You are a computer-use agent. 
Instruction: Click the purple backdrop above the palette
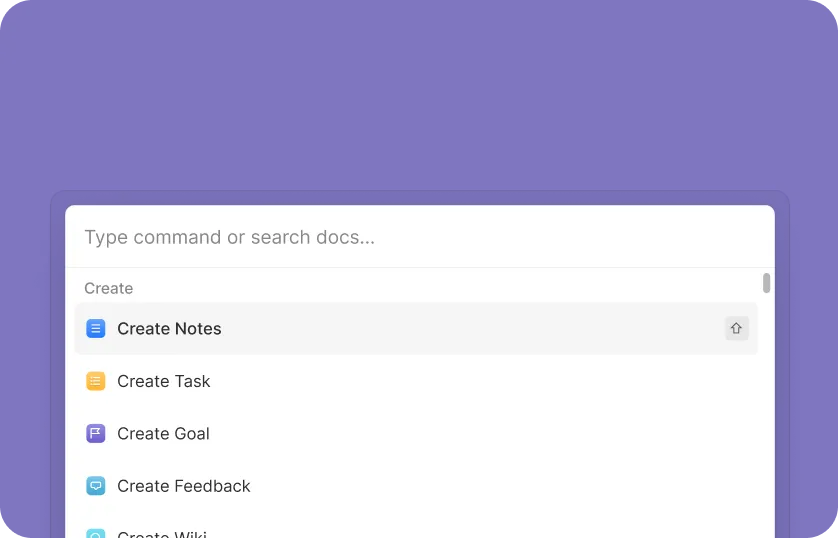420,90
